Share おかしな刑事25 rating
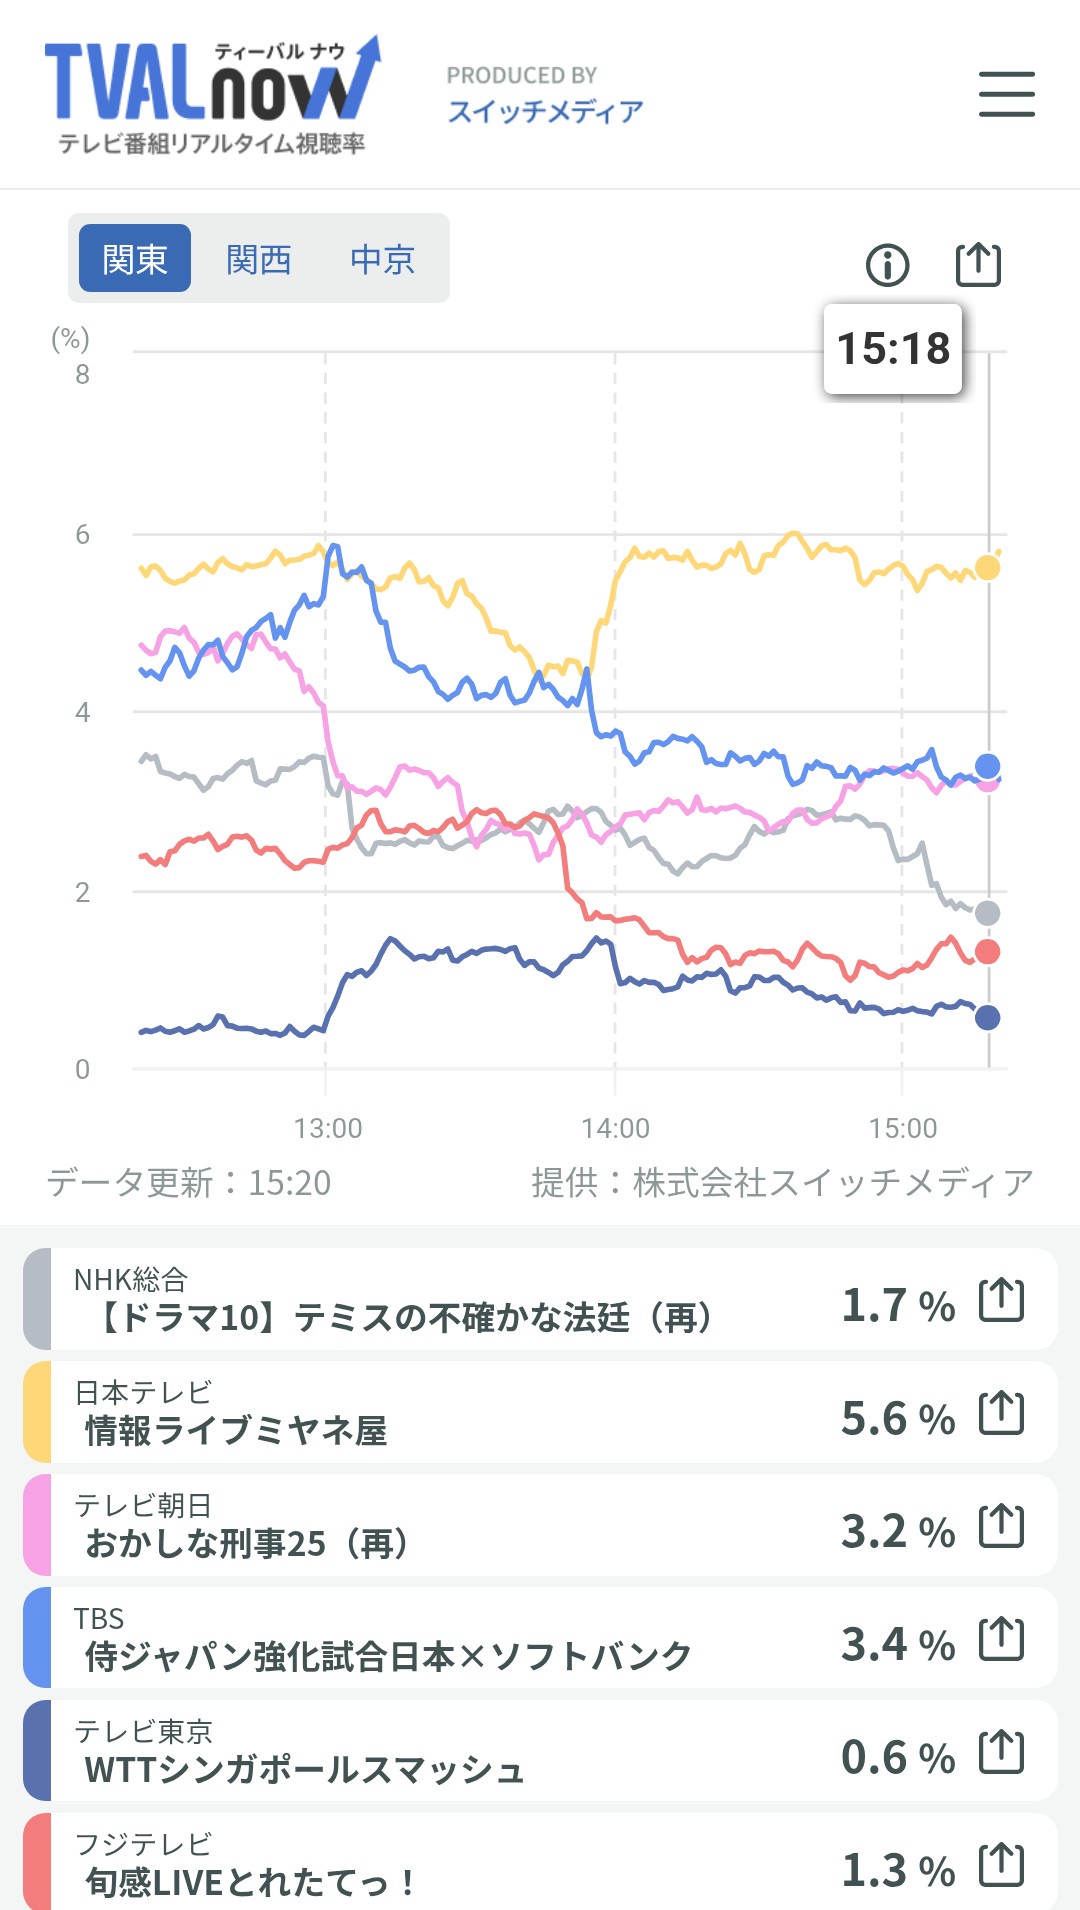Viewport: 1080px width, 1910px height. click(1001, 1526)
